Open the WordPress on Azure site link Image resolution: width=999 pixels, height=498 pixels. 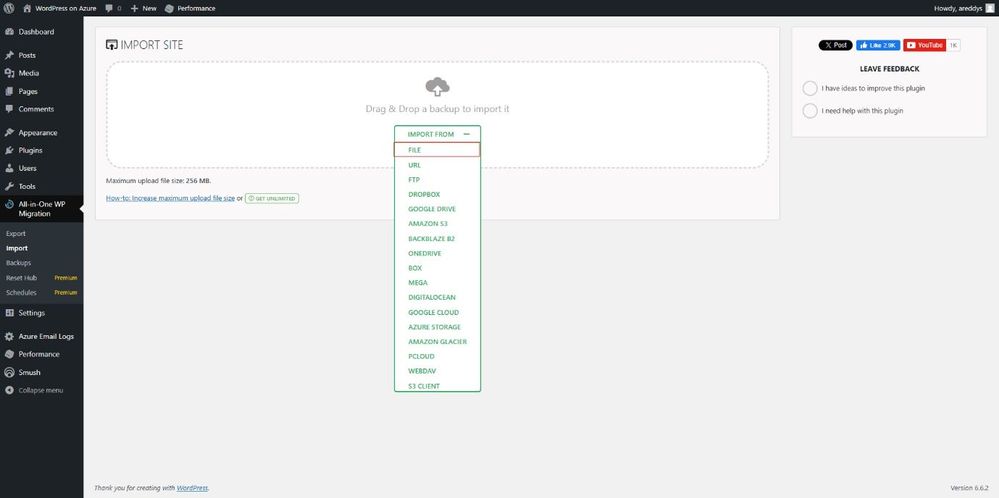coord(59,8)
